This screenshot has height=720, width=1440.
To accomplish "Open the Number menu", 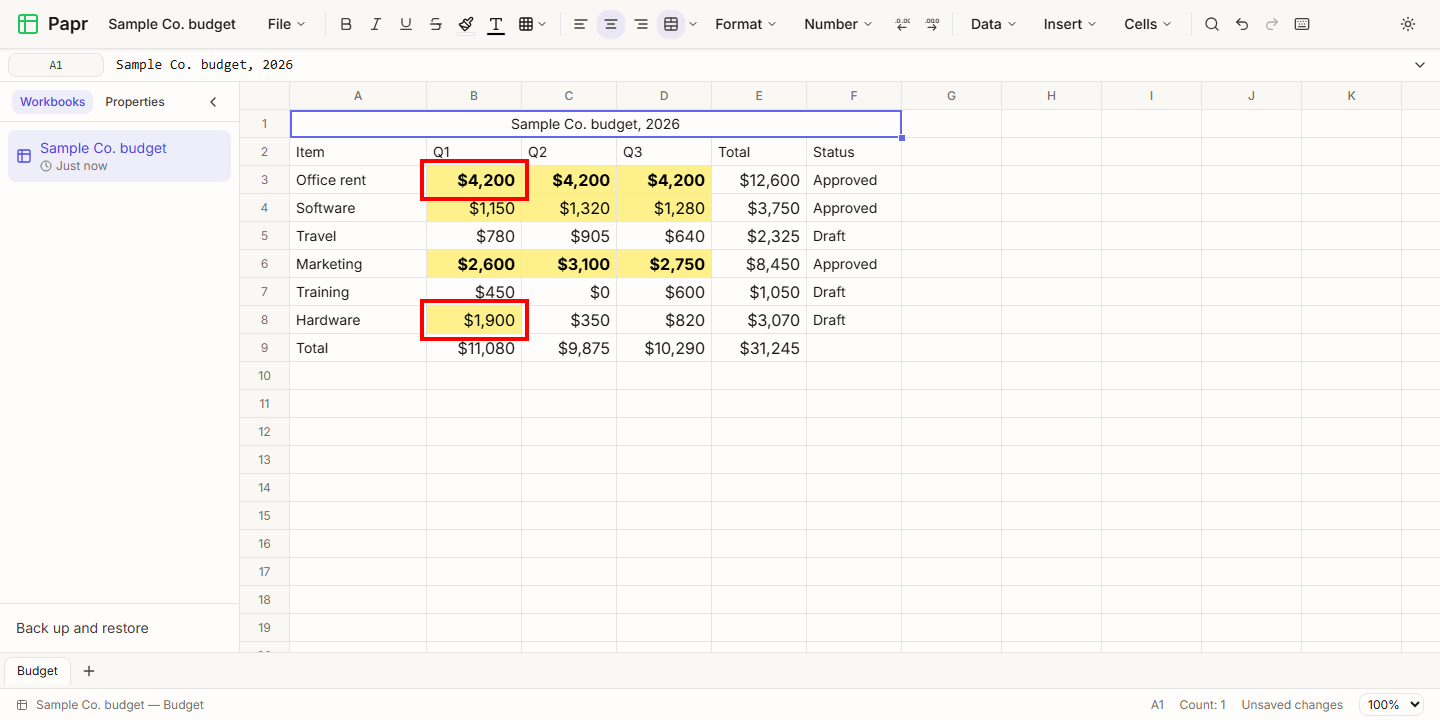I will 838,24.
